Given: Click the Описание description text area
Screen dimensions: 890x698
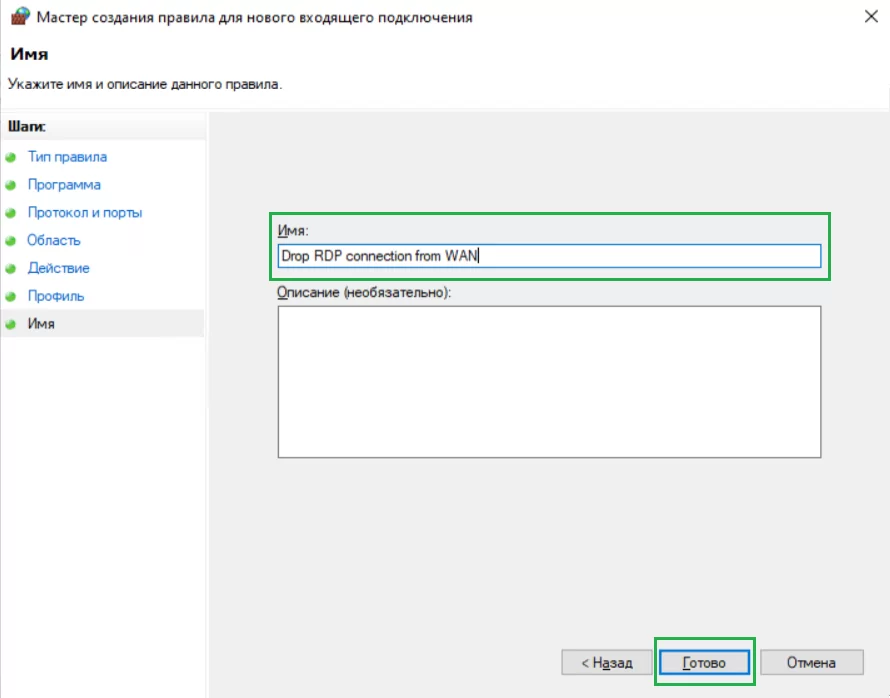Looking at the screenshot, I should pos(549,381).
